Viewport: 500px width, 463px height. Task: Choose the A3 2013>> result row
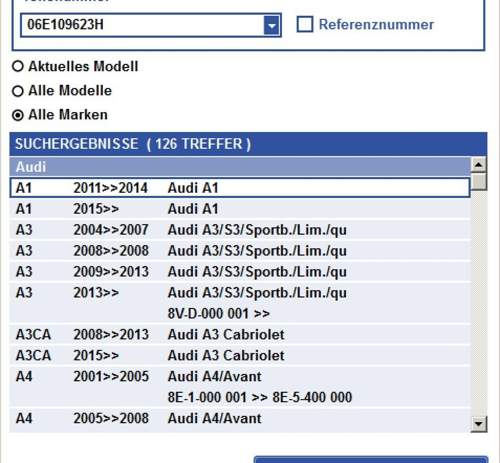tap(240, 303)
